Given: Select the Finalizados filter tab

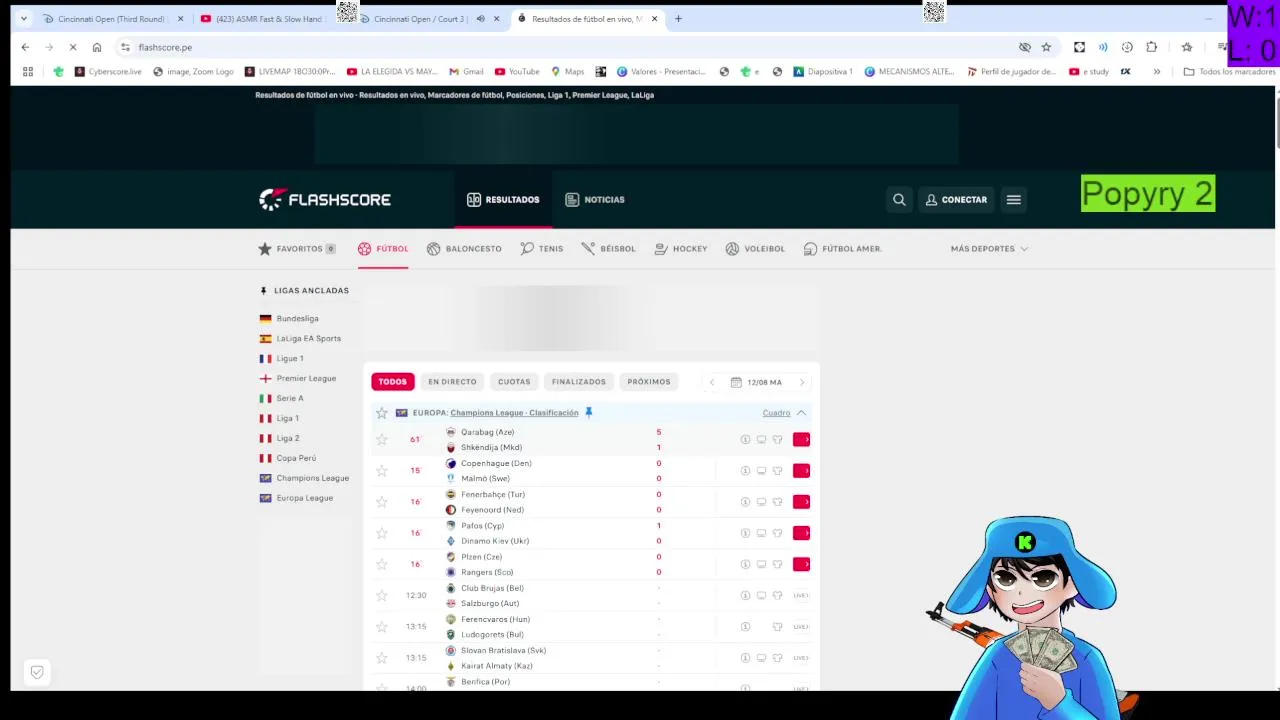Looking at the screenshot, I should (579, 382).
